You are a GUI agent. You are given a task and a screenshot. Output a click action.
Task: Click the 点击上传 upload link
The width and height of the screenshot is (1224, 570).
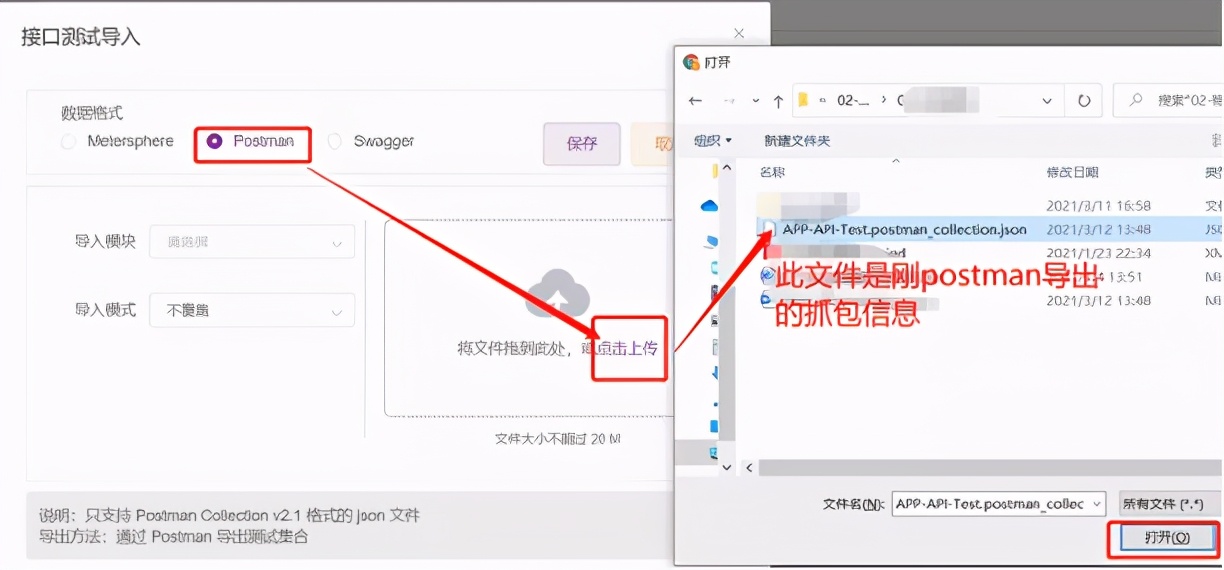[626, 348]
